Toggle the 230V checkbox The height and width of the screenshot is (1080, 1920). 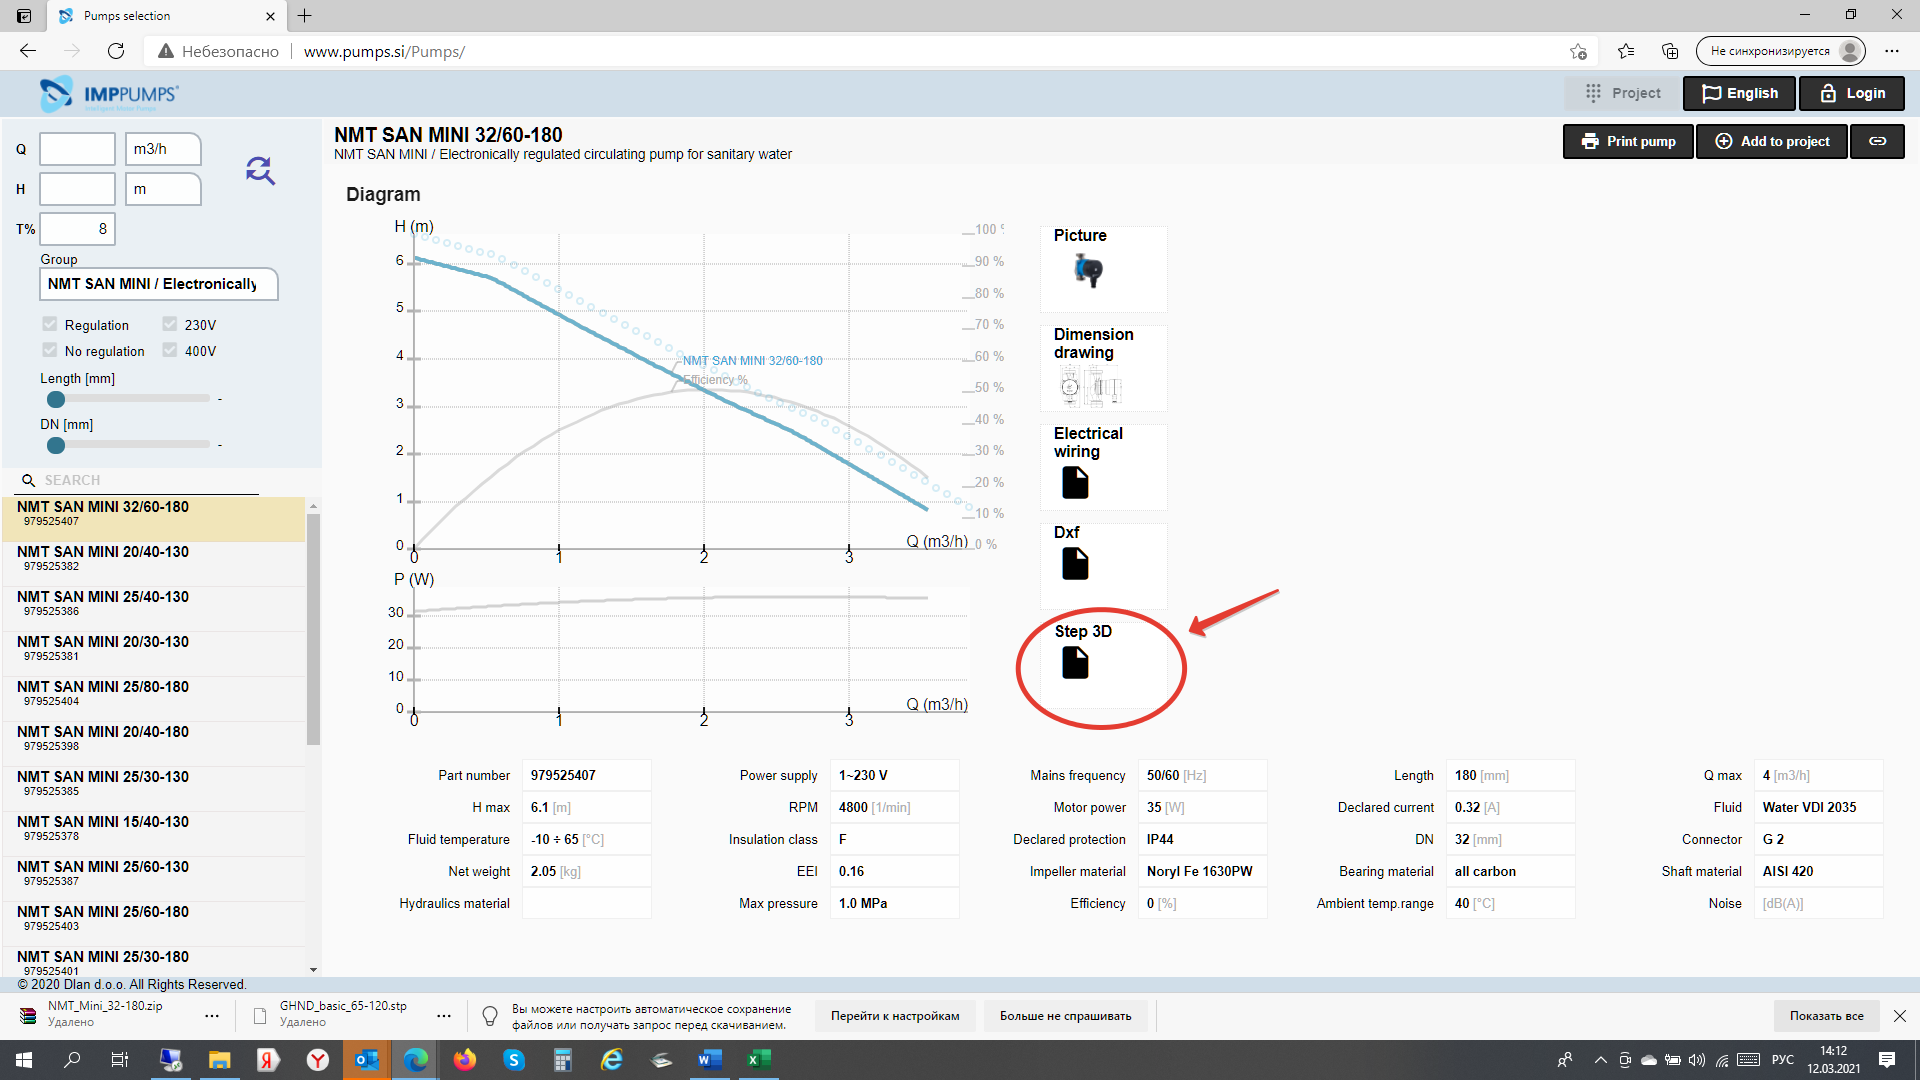click(170, 324)
